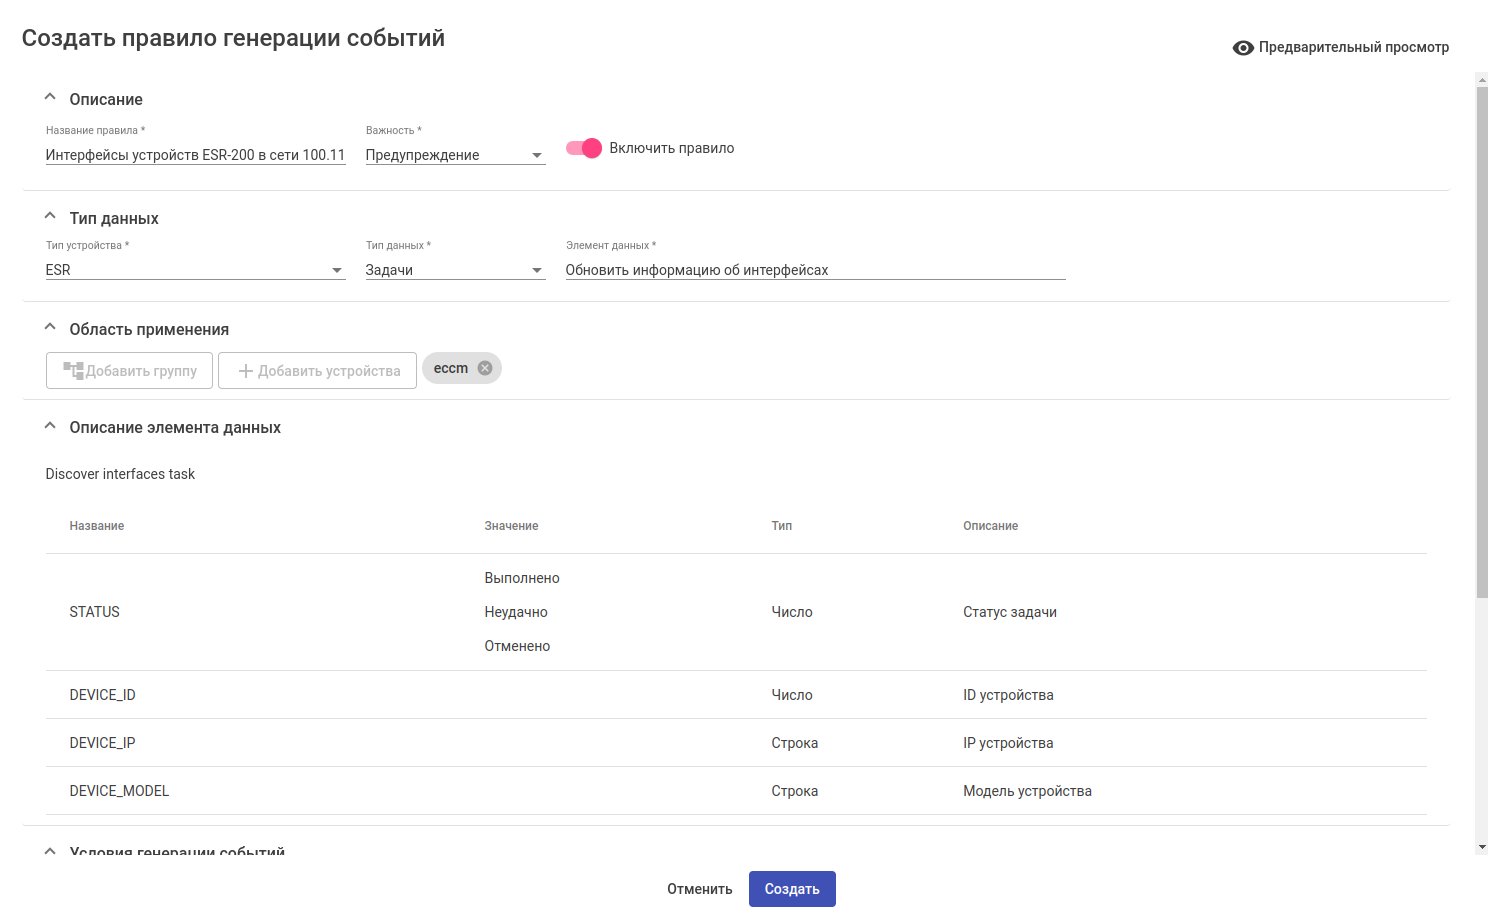Screen dimensions: 1488x921
Task: Collapse the Тип данных section
Action: coord(50,217)
